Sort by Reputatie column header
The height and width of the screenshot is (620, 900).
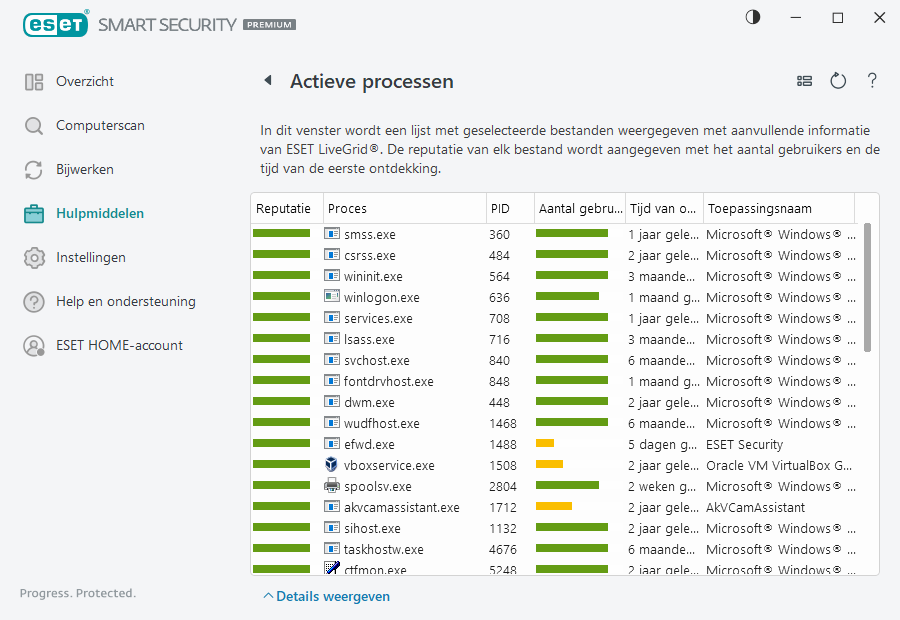click(x=283, y=209)
